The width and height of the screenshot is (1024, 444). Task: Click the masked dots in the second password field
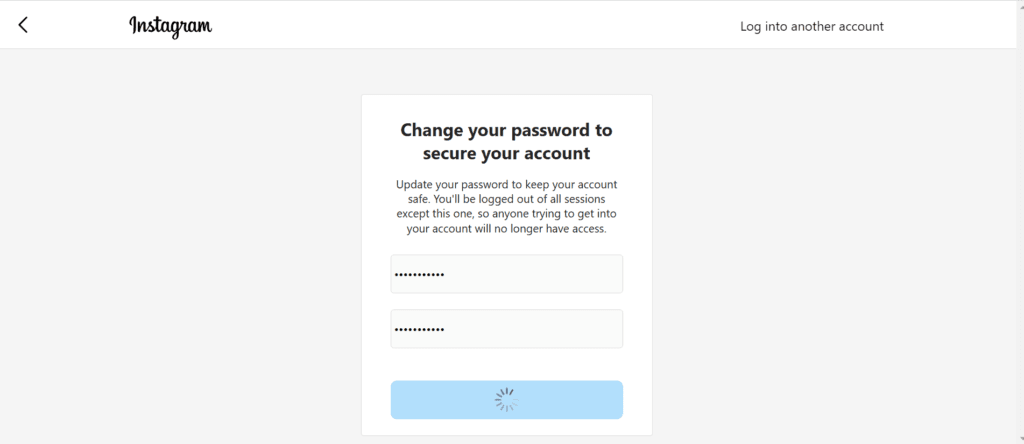(x=420, y=330)
